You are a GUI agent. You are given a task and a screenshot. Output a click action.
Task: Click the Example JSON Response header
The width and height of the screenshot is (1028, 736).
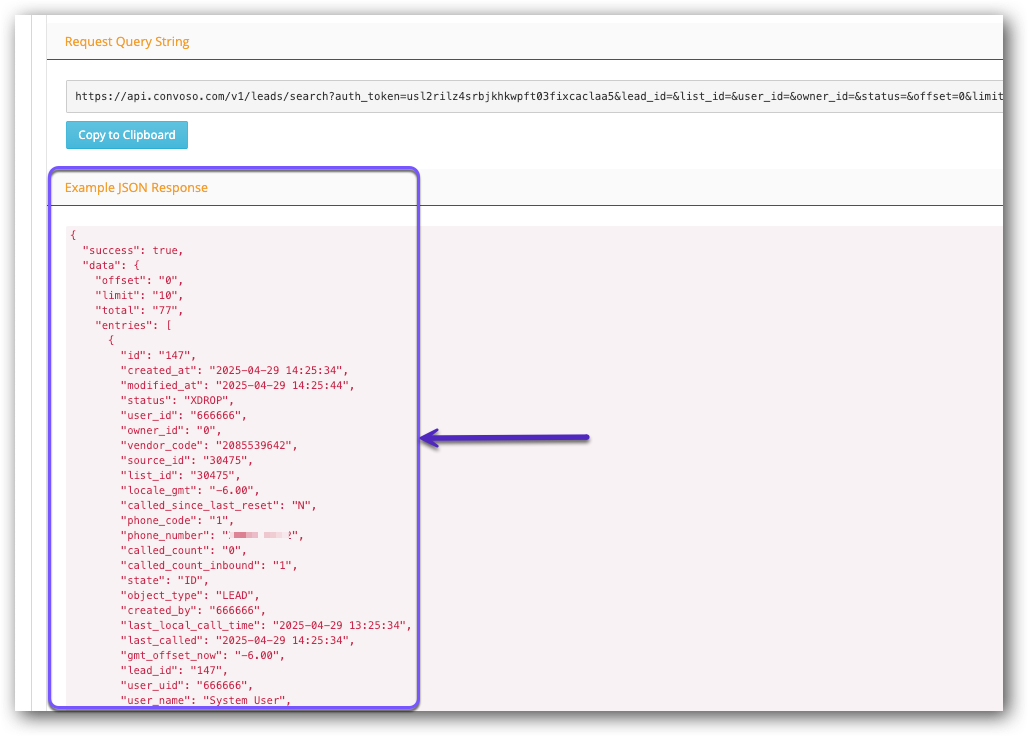[x=135, y=187]
